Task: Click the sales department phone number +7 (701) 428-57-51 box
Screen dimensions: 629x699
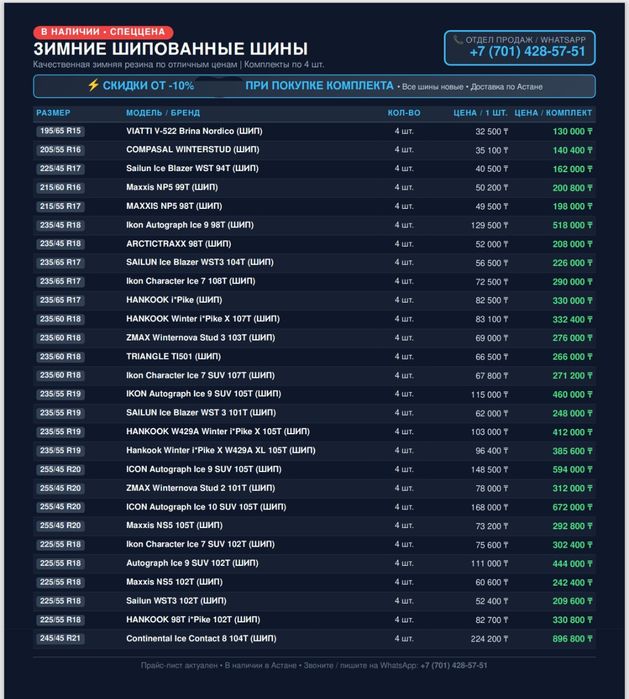Action: [x=519, y=48]
